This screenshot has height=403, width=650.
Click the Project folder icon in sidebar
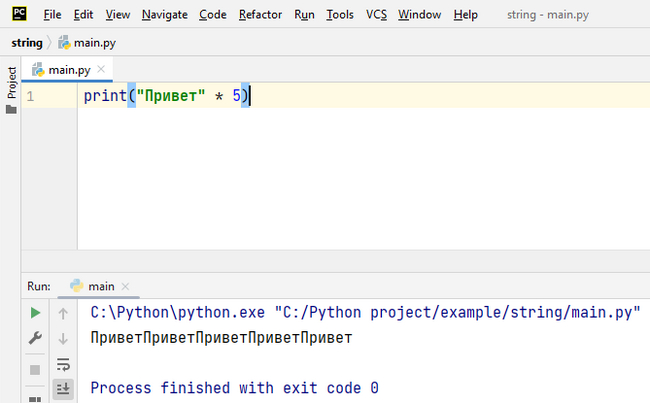tap(11, 109)
